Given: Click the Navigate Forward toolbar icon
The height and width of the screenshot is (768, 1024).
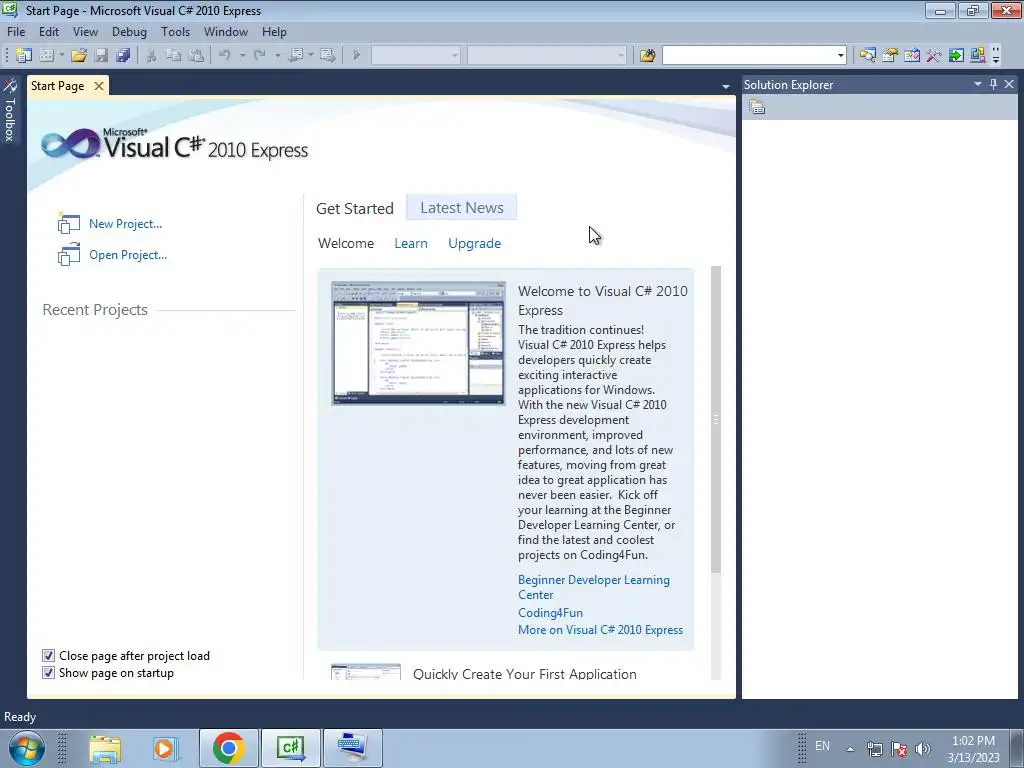Looking at the screenshot, I should tap(328, 56).
